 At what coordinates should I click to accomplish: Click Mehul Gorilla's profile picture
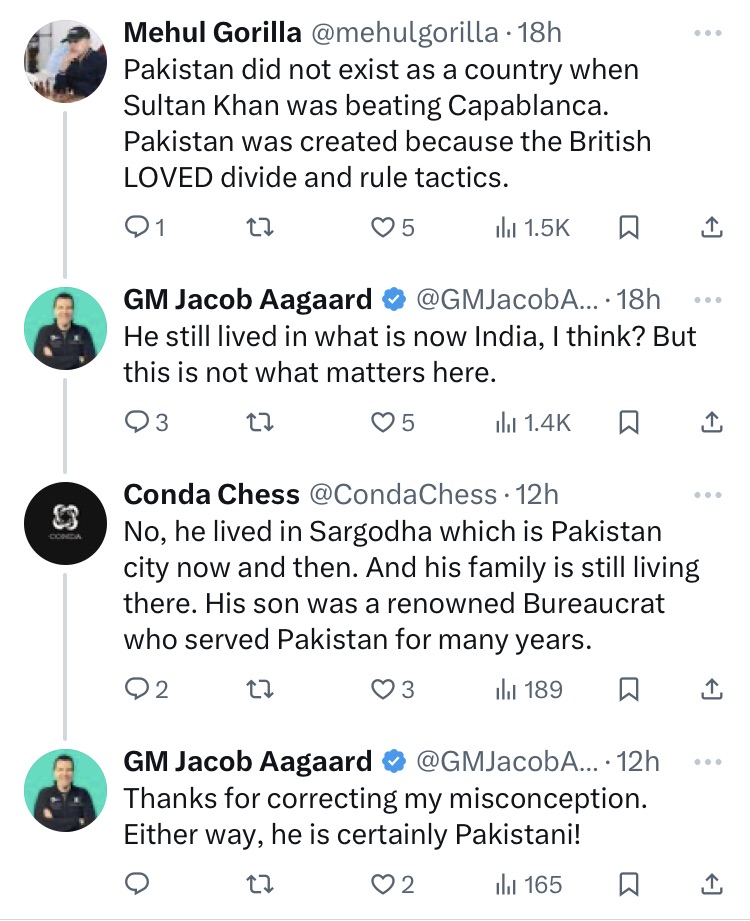65,58
